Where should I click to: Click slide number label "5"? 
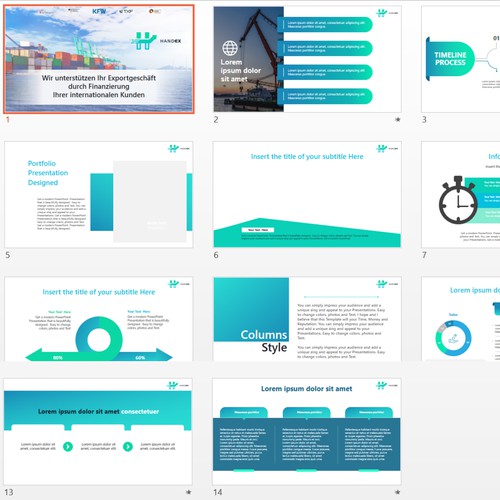8,255
